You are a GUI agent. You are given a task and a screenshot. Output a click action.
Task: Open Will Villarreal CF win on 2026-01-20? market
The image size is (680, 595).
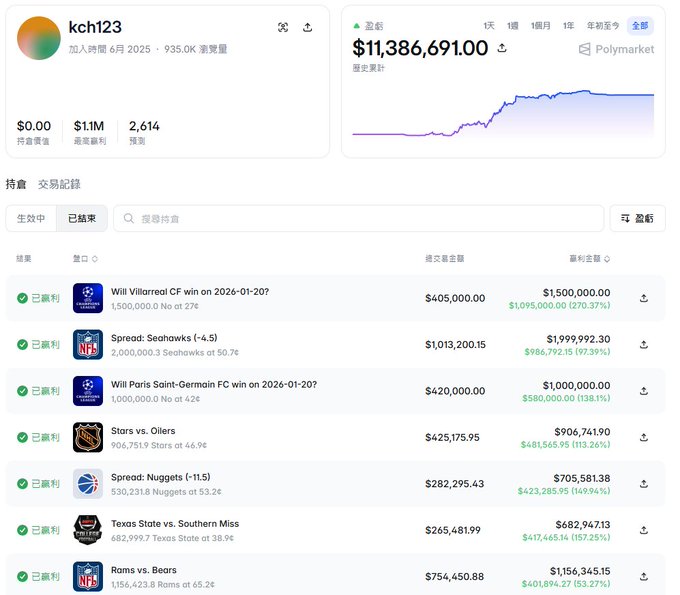click(190, 291)
